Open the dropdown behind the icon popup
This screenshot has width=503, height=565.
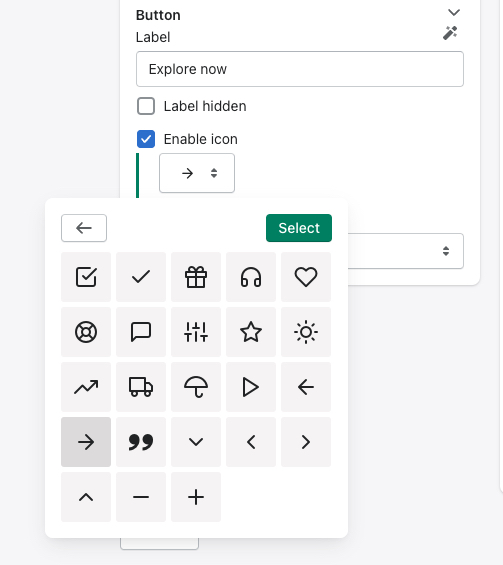[x=406, y=251]
